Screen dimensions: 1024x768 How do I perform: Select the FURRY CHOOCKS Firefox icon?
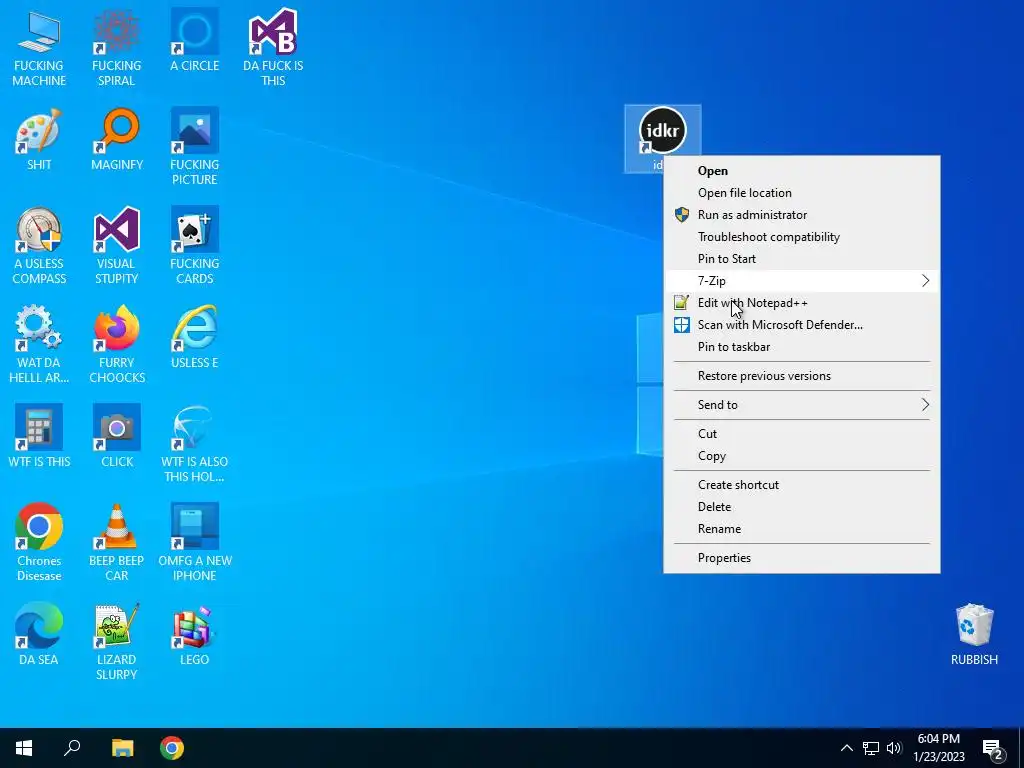(116, 330)
